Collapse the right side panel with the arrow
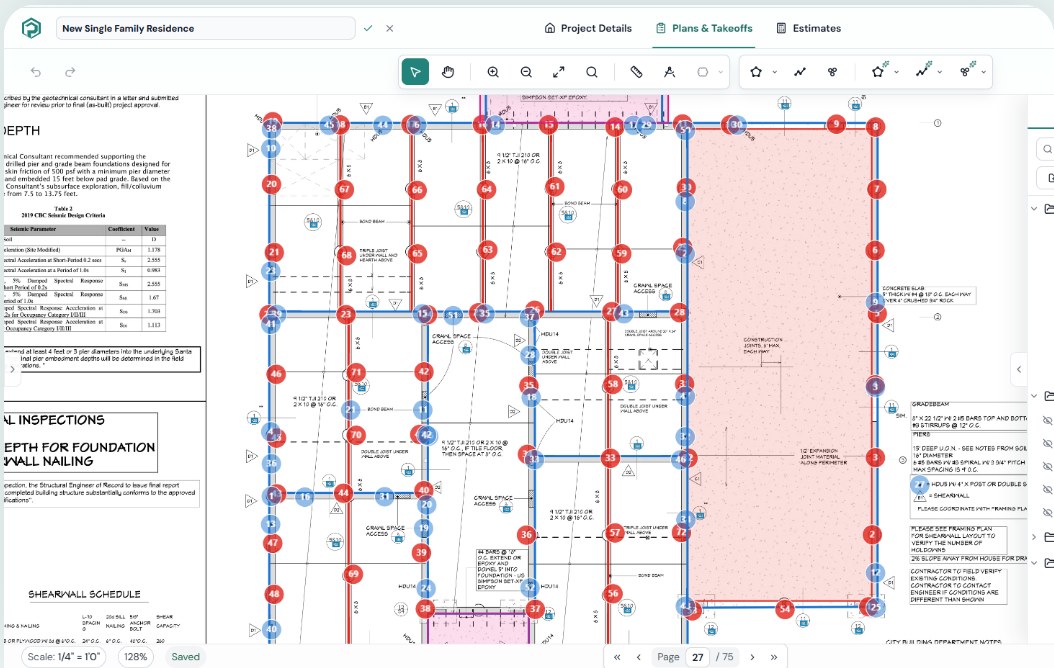This screenshot has width=1054, height=668. coord(1019,369)
